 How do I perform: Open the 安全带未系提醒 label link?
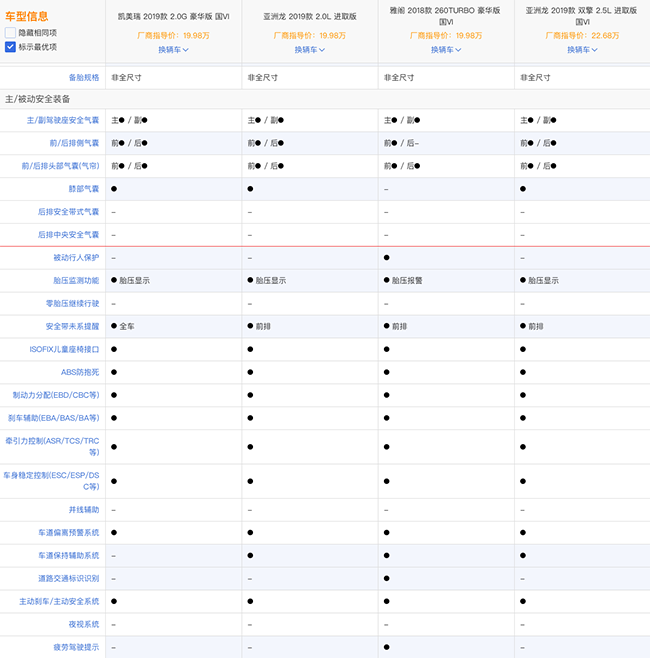tap(72, 326)
